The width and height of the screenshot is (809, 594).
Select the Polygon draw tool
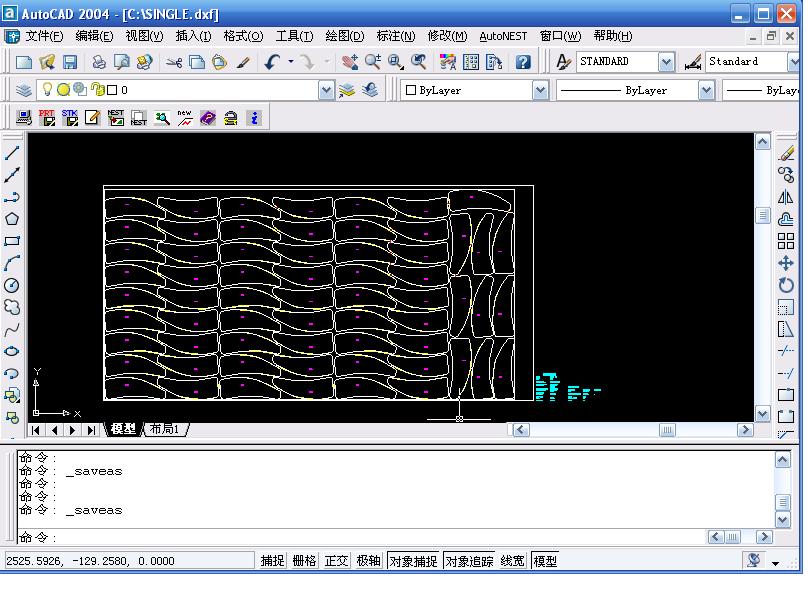12,219
